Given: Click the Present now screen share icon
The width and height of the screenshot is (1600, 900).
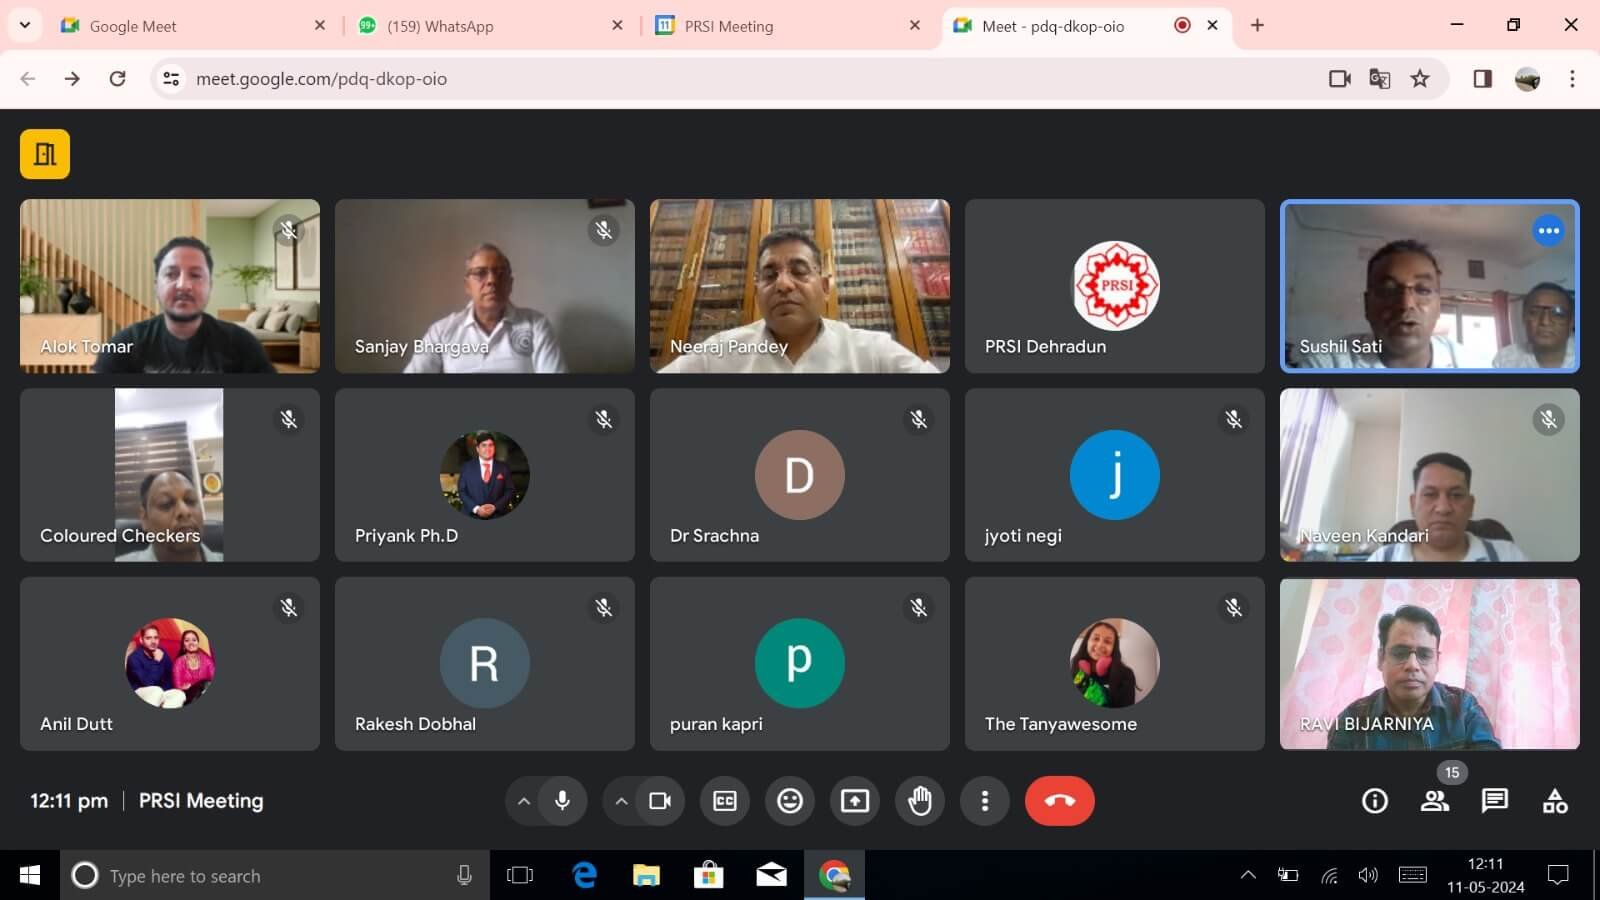Looking at the screenshot, I should [855, 801].
